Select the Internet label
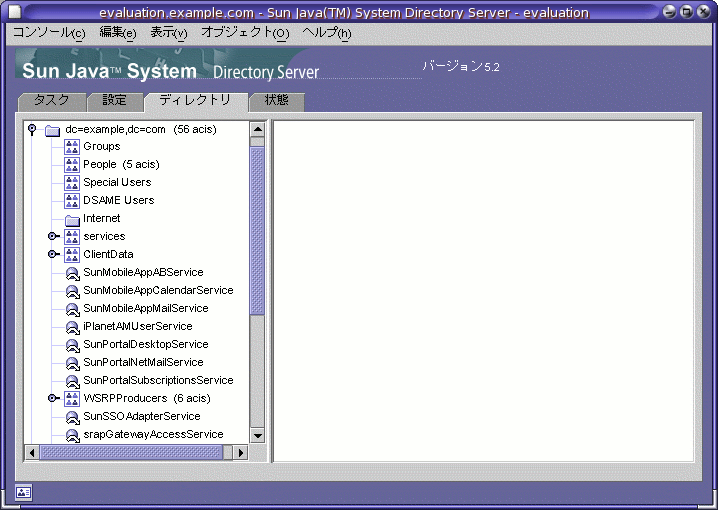The image size is (718, 510). 102,218
